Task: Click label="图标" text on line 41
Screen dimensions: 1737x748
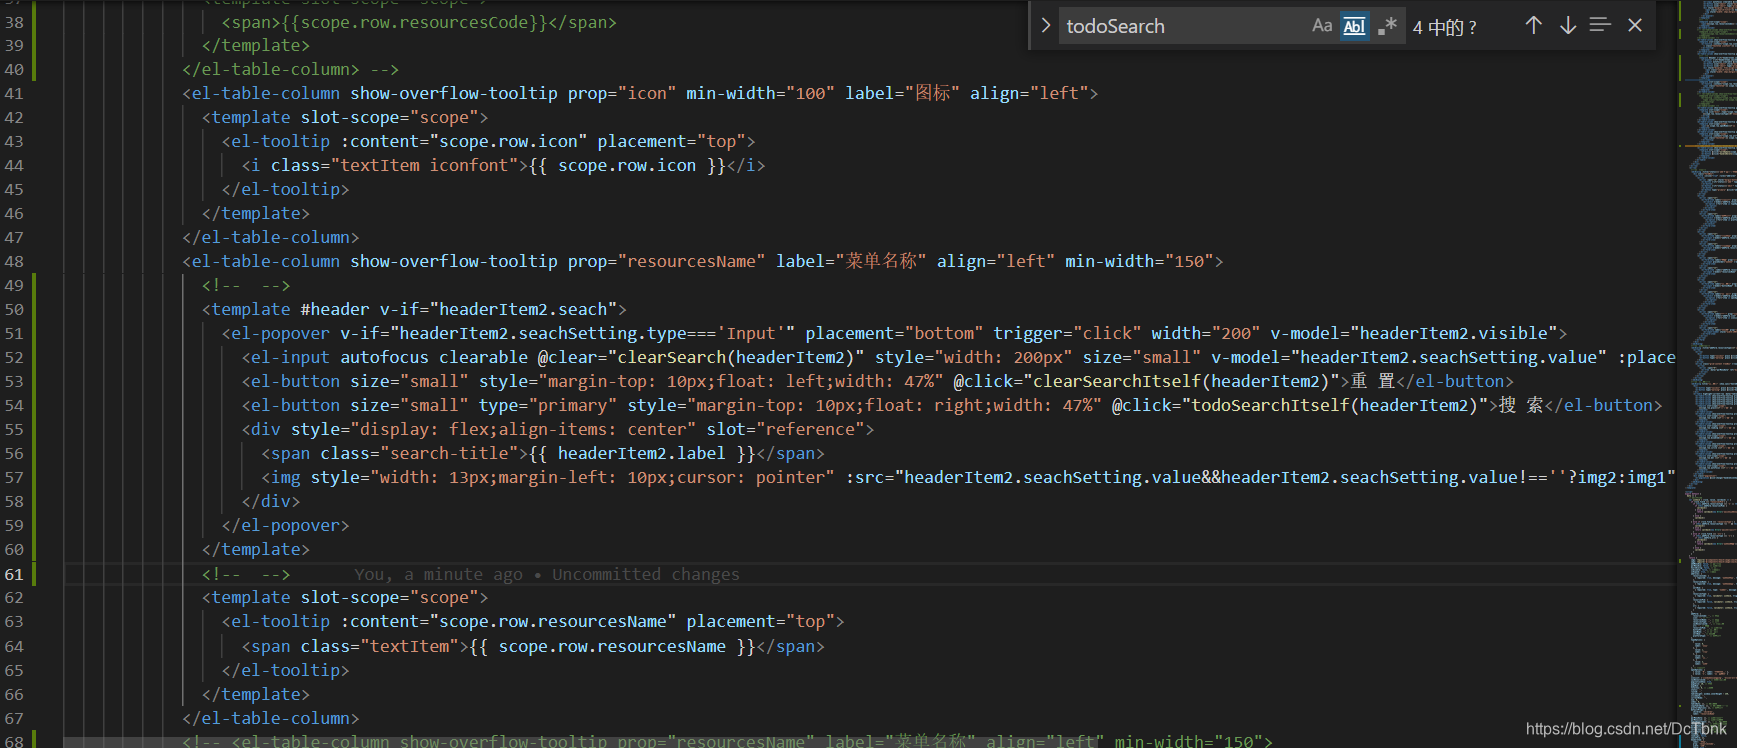Action: coord(902,93)
